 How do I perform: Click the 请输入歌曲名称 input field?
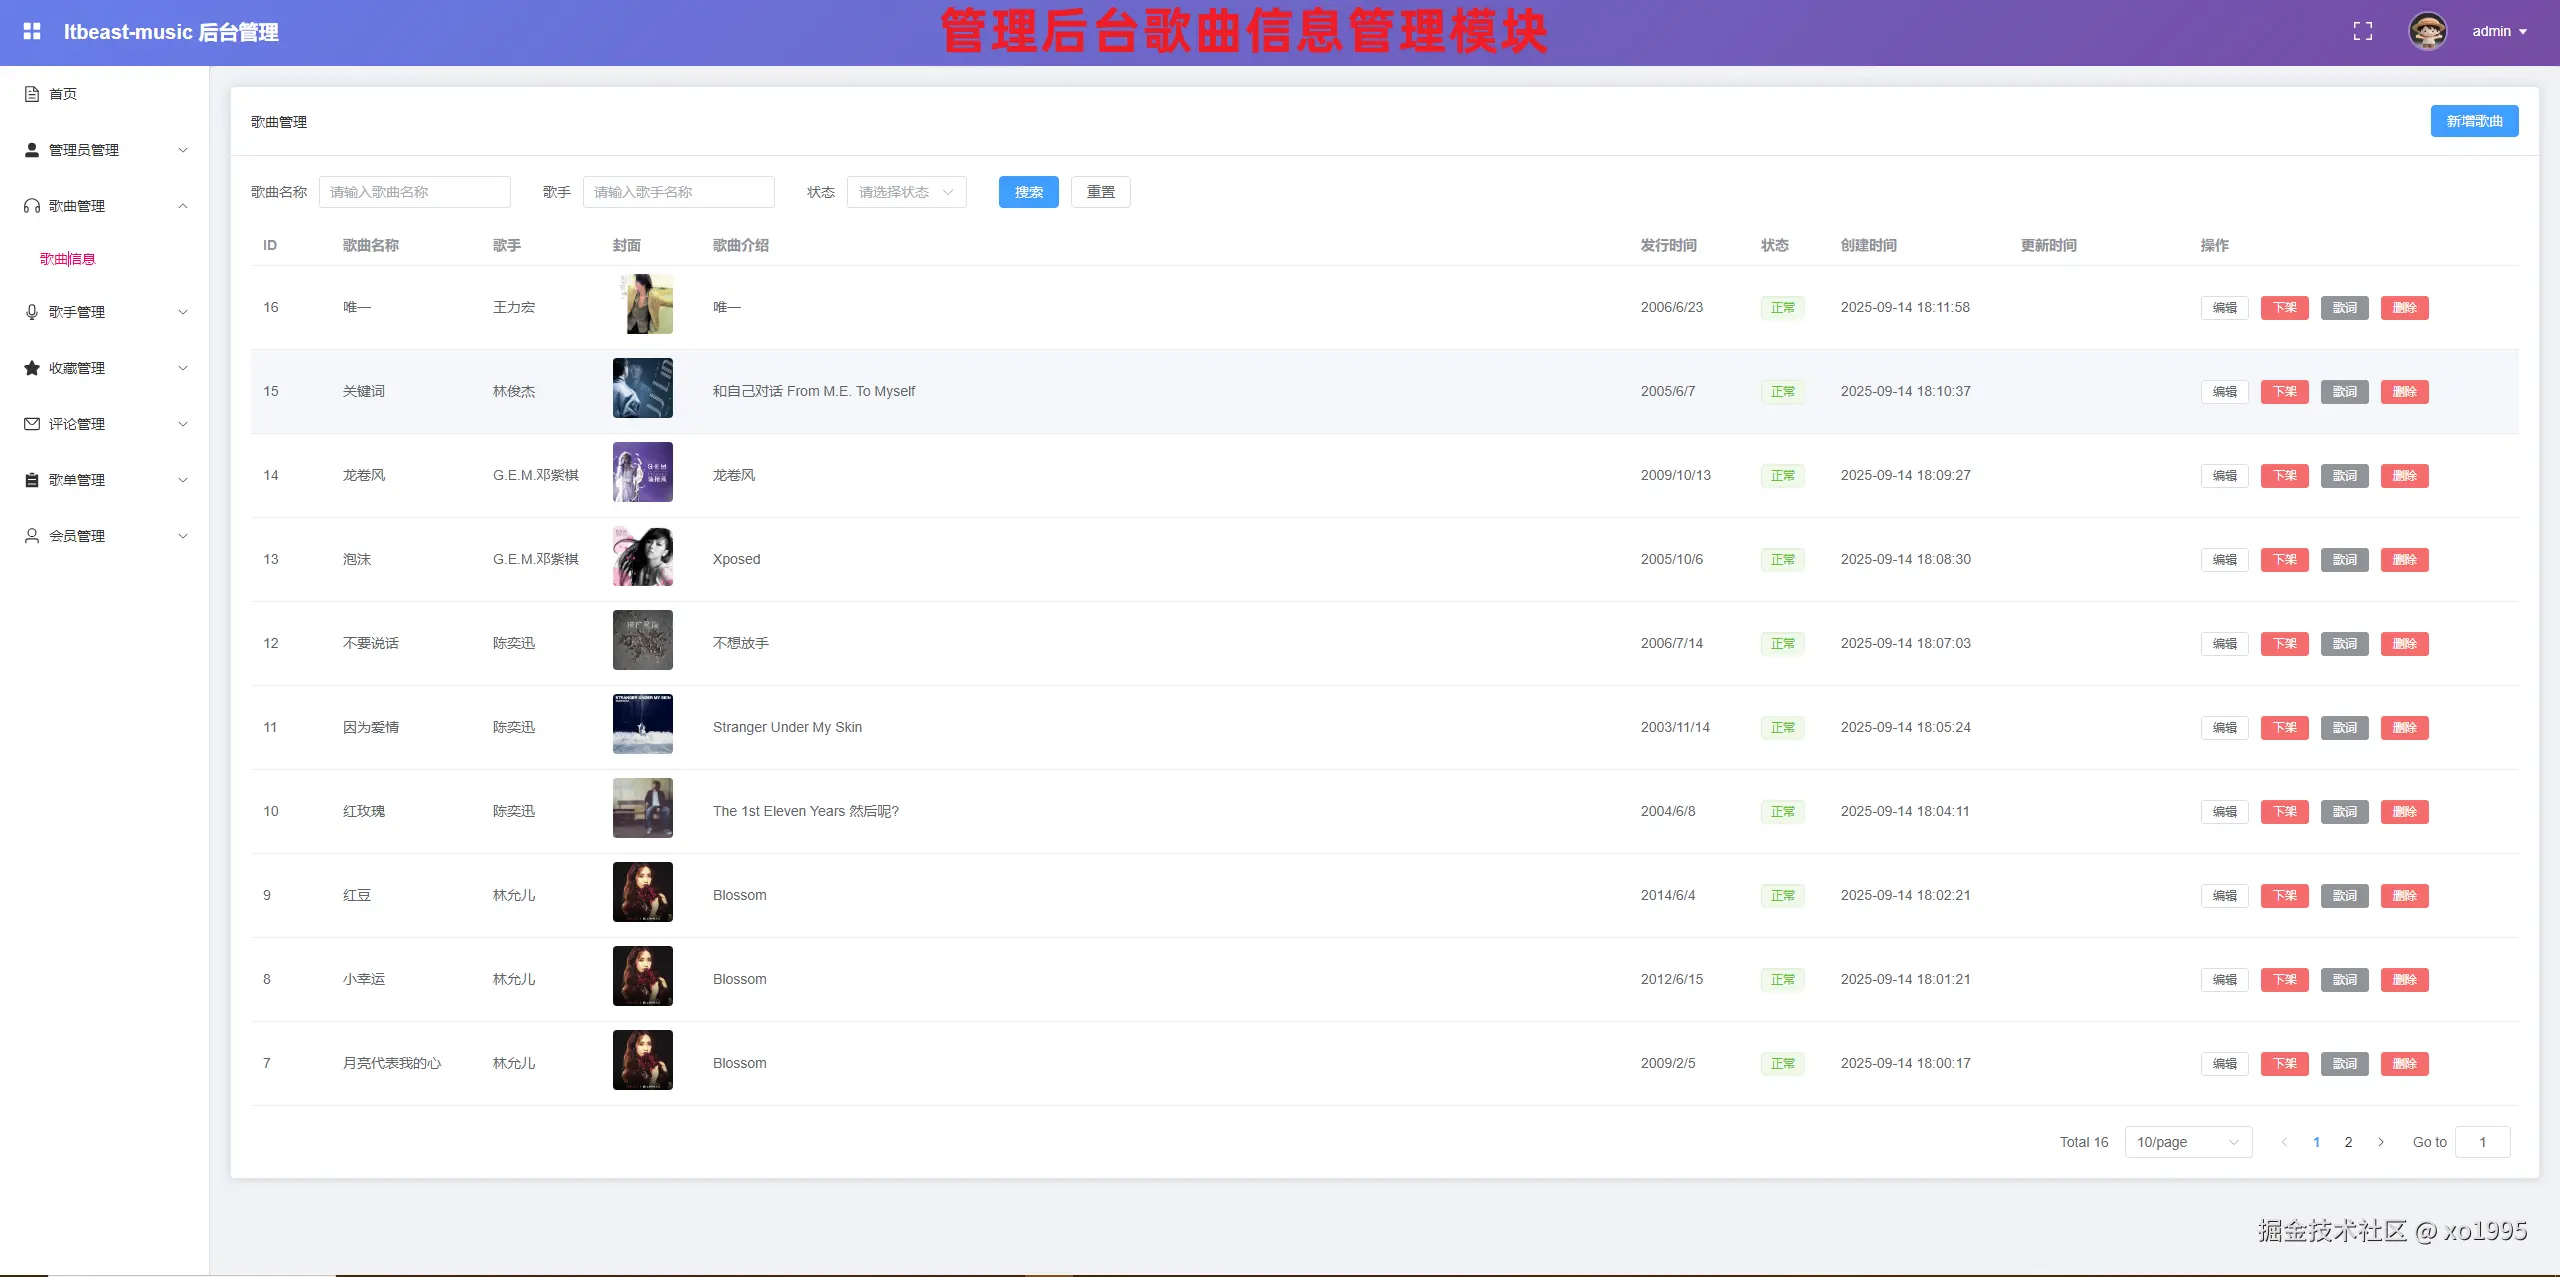point(414,192)
